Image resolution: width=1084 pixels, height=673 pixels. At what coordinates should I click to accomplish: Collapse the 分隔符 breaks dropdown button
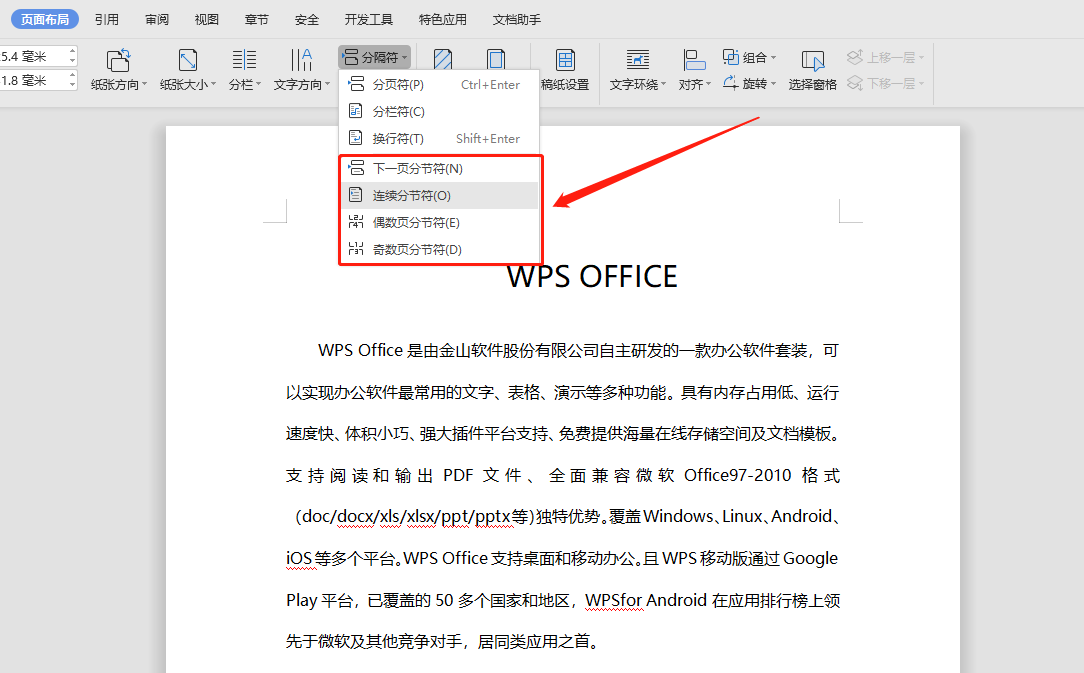(x=375, y=57)
